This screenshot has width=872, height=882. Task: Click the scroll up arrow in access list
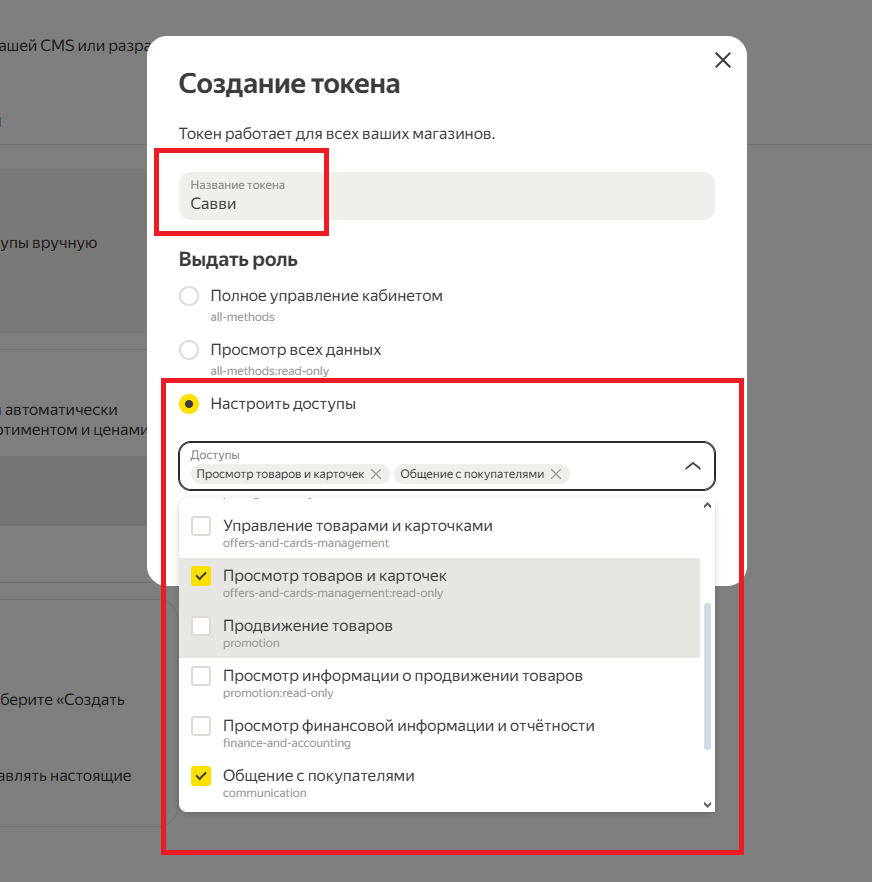[x=708, y=506]
